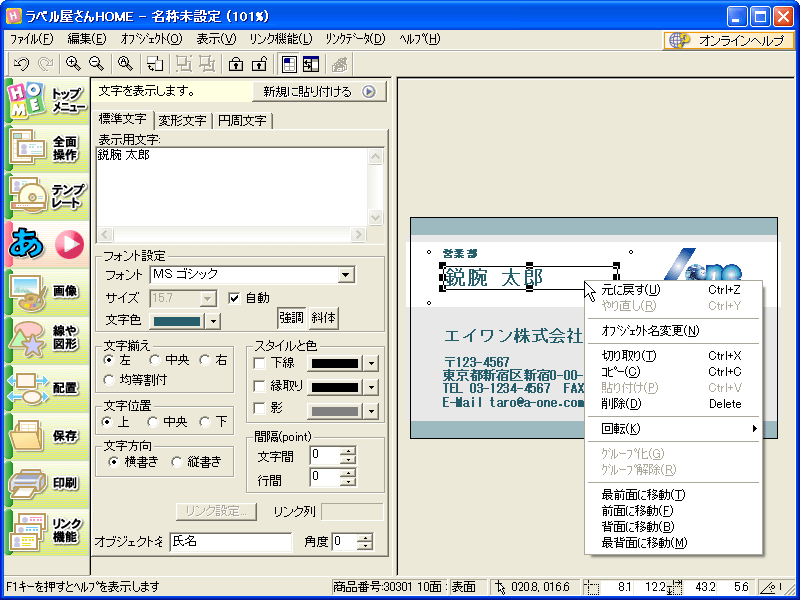Select 縦書き text direction
The height and width of the screenshot is (600, 800).
tap(177, 462)
